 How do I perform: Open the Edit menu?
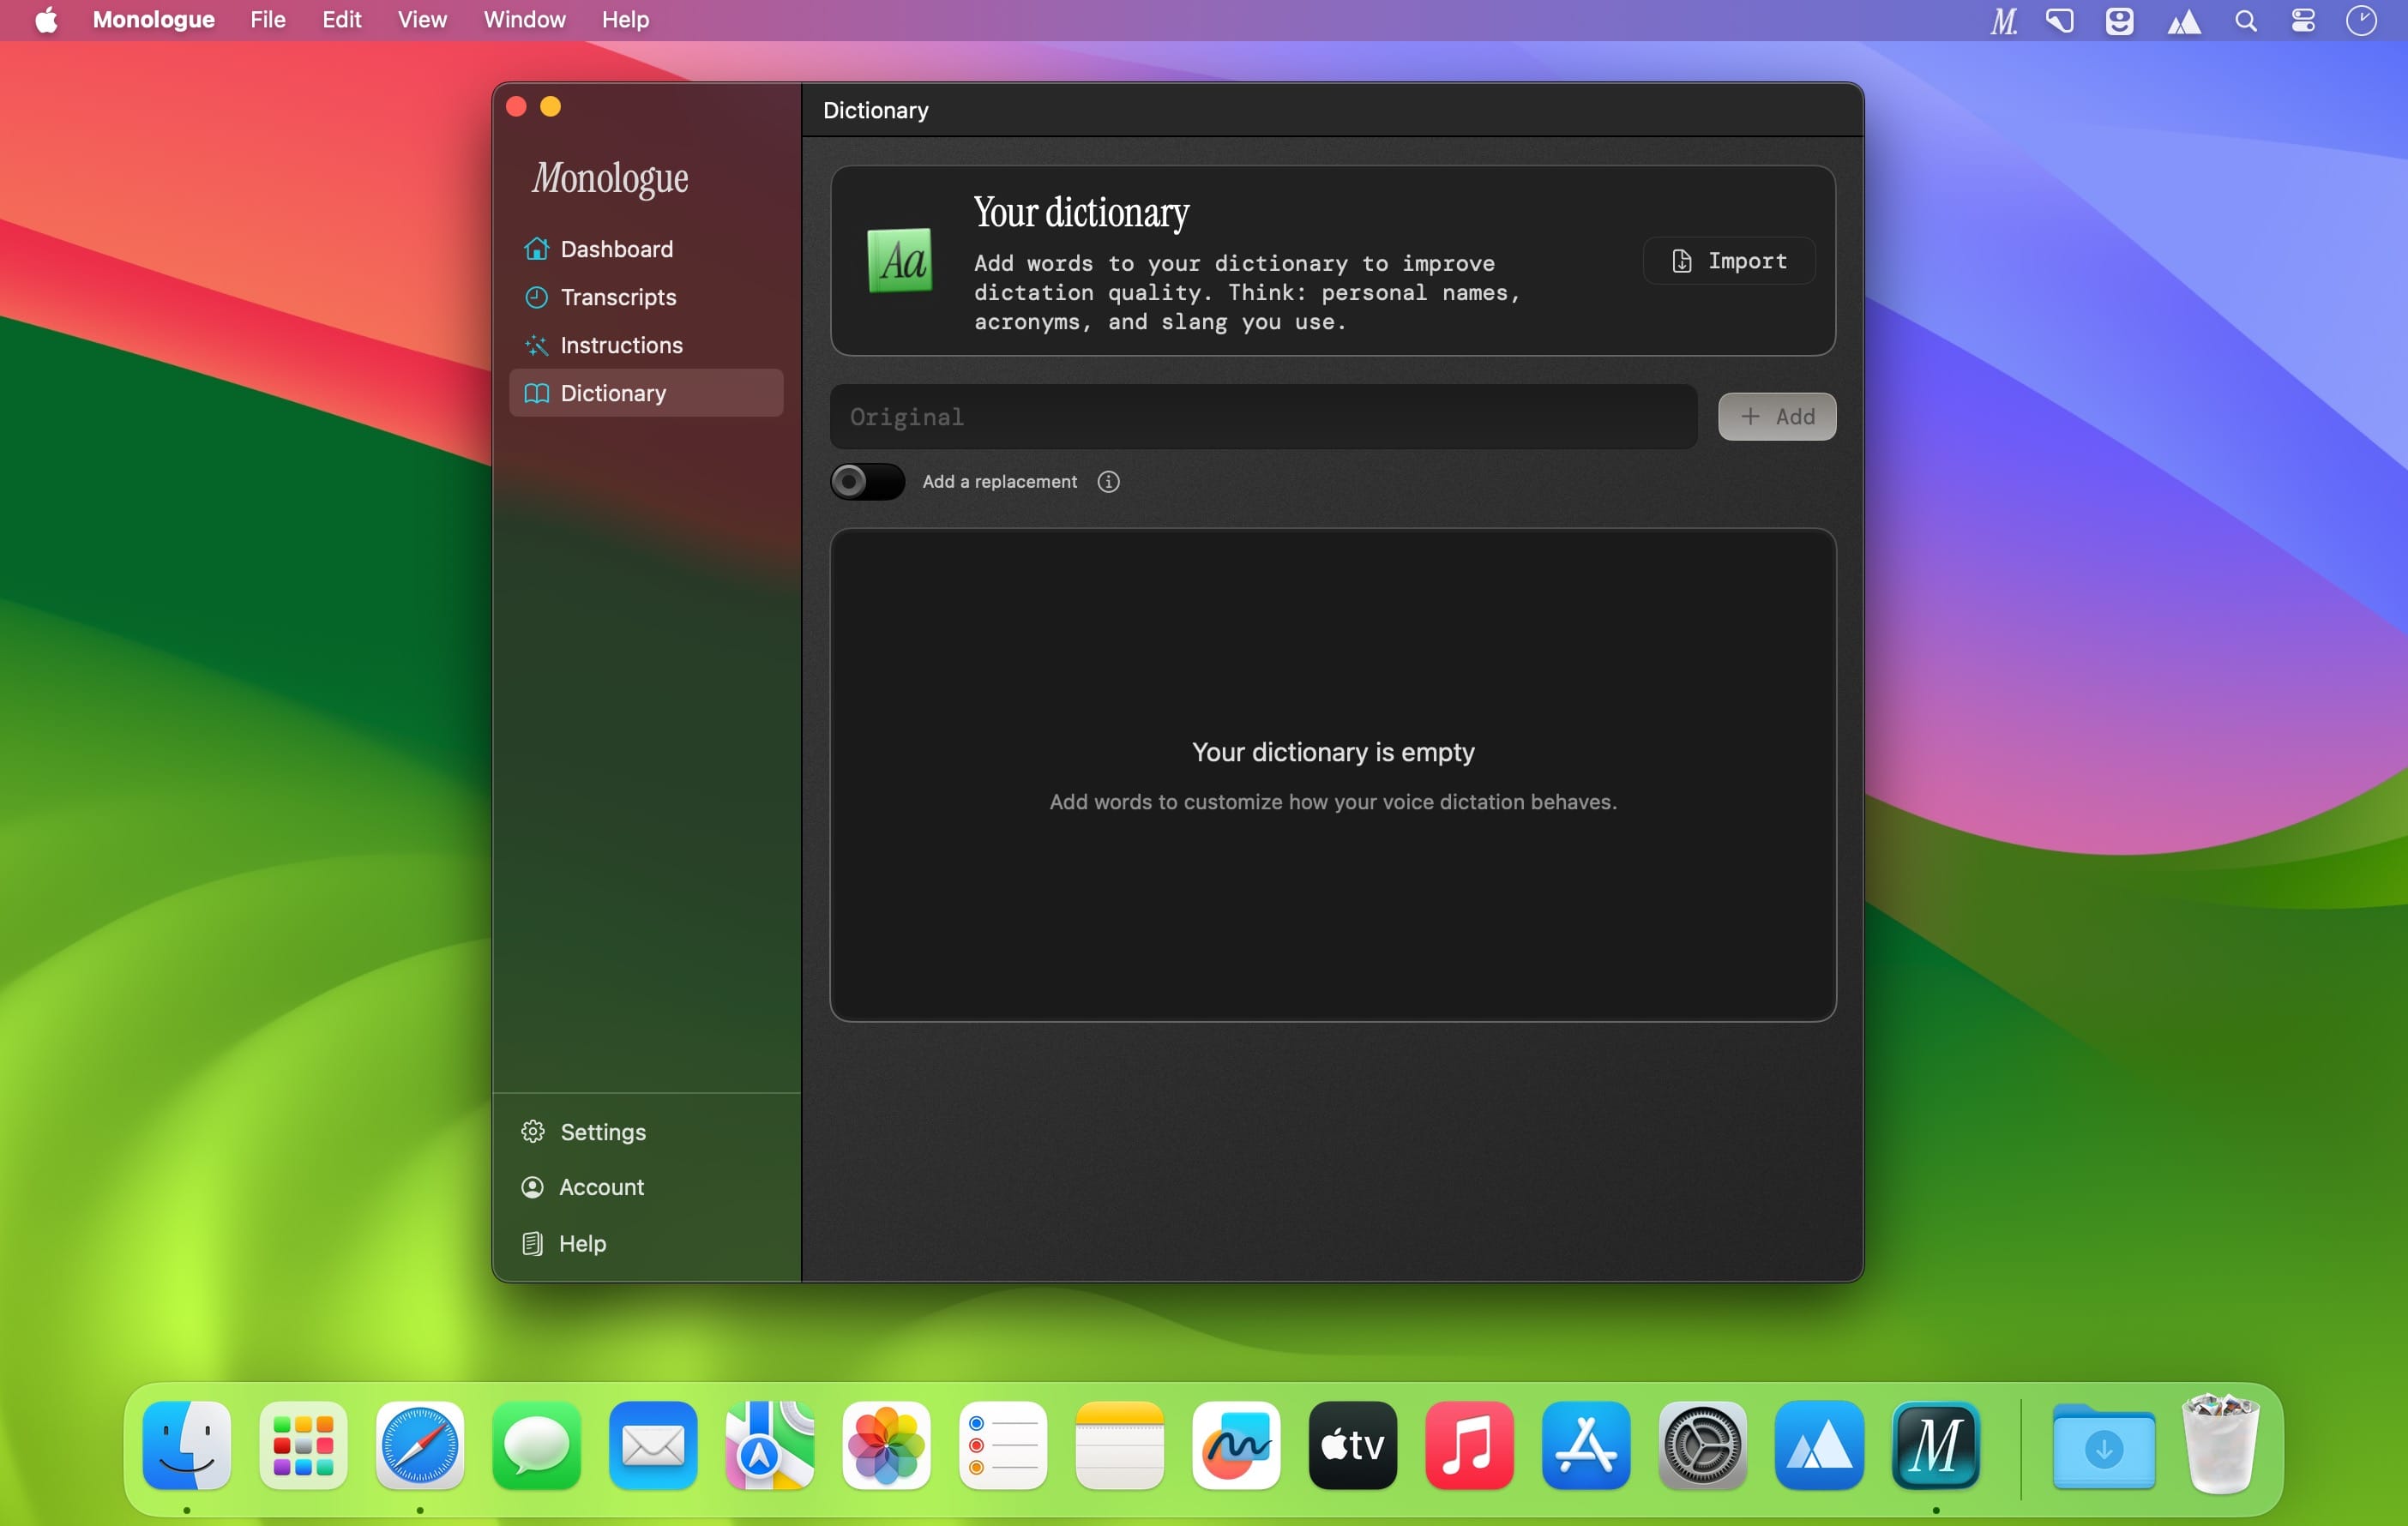pyautogui.click(x=341, y=20)
